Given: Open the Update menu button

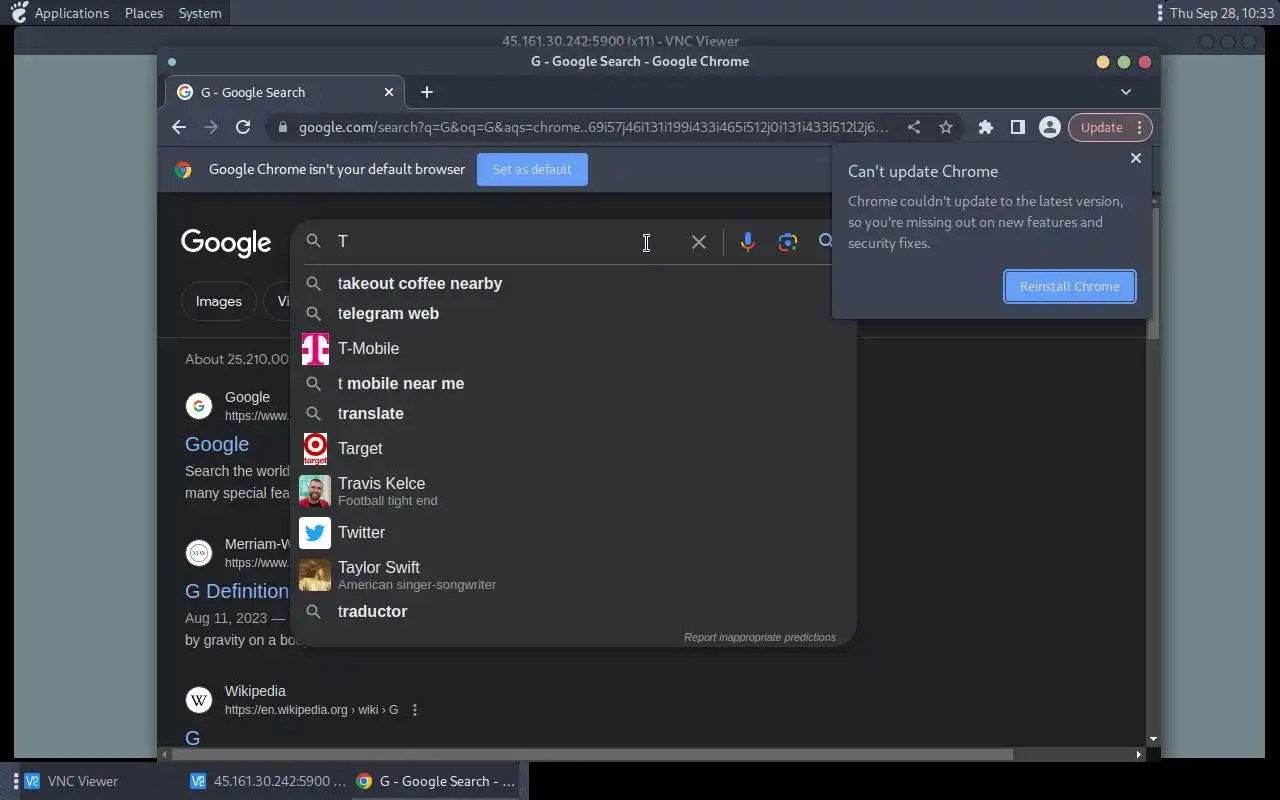Looking at the screenshot, I should point(1110,127).
